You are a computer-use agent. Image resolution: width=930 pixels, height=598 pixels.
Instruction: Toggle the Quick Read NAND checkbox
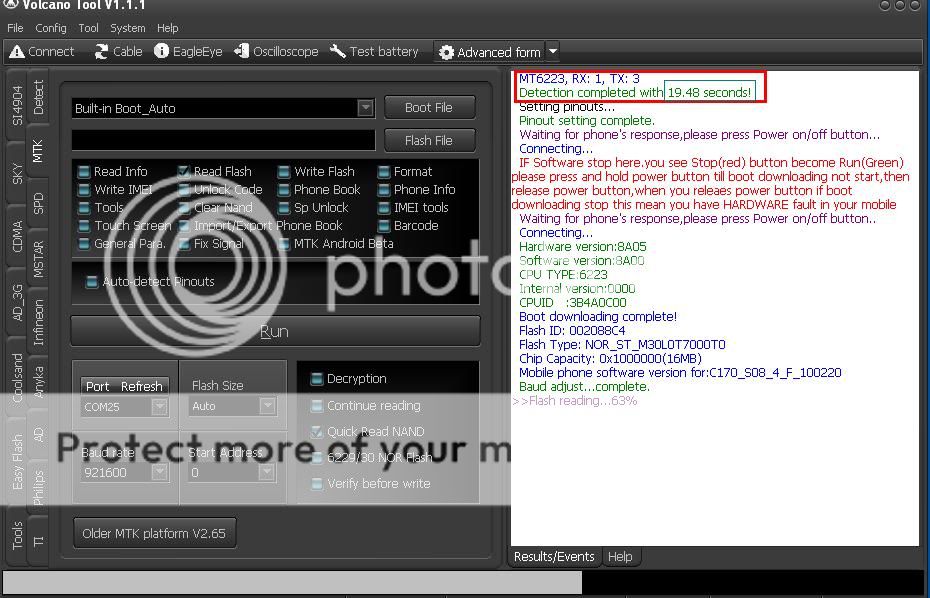pos(317,432)
